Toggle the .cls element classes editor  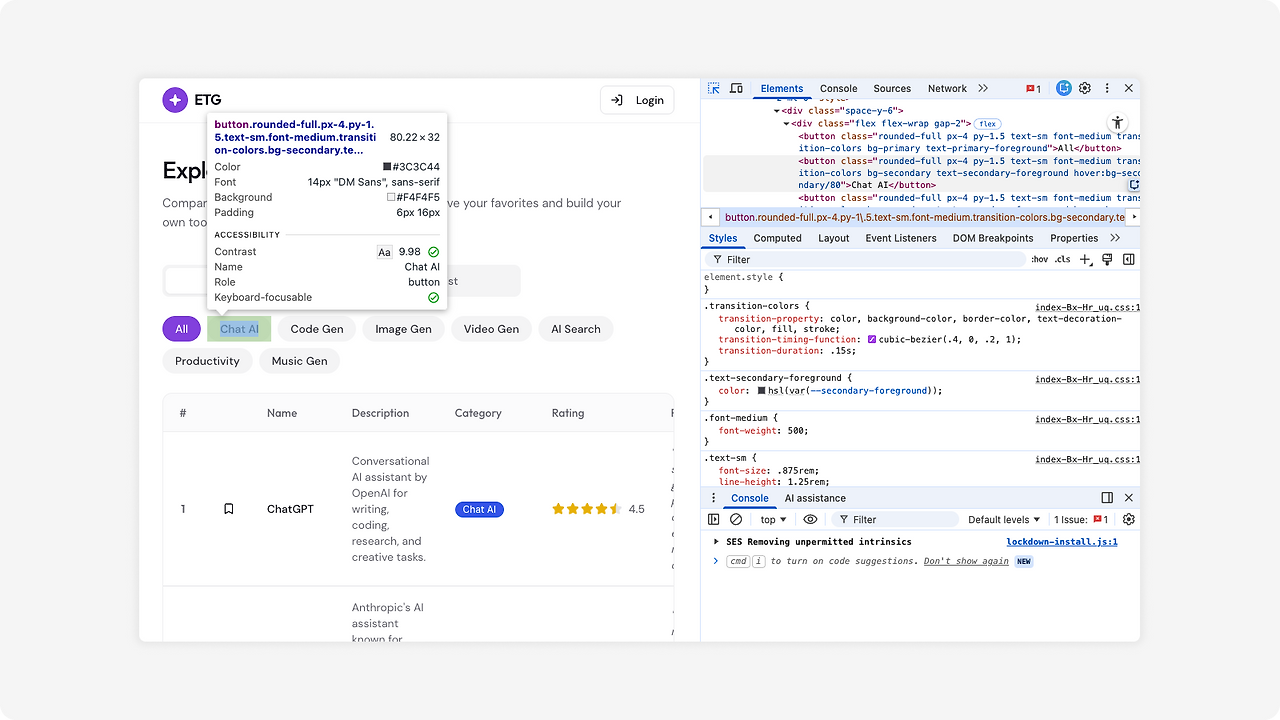pyautogui.click(x=1063, y=259)
